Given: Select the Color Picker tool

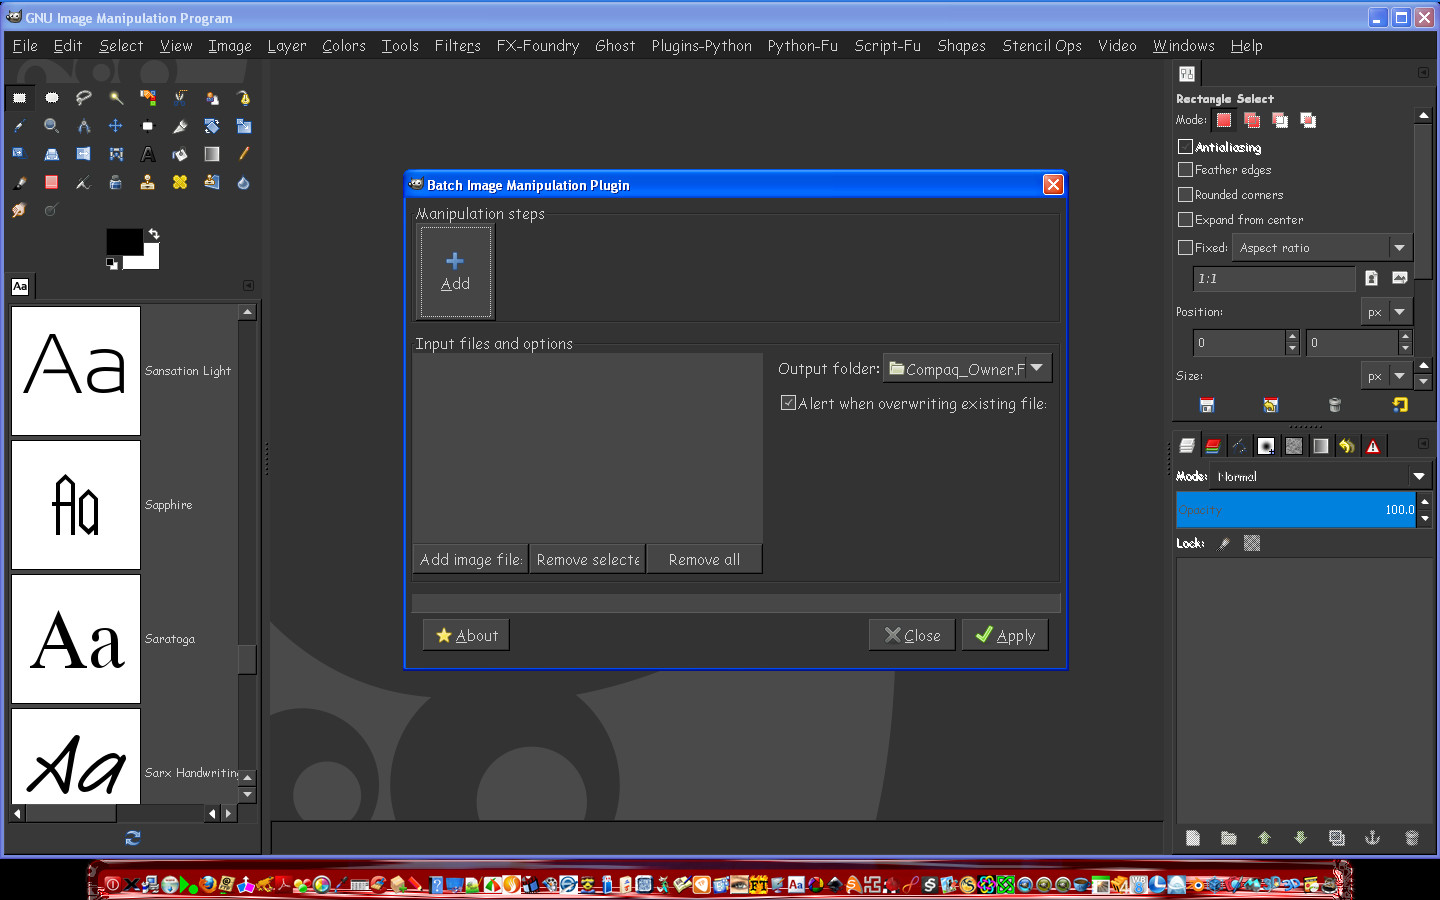Looking at the screenshot, I should 19,126.
